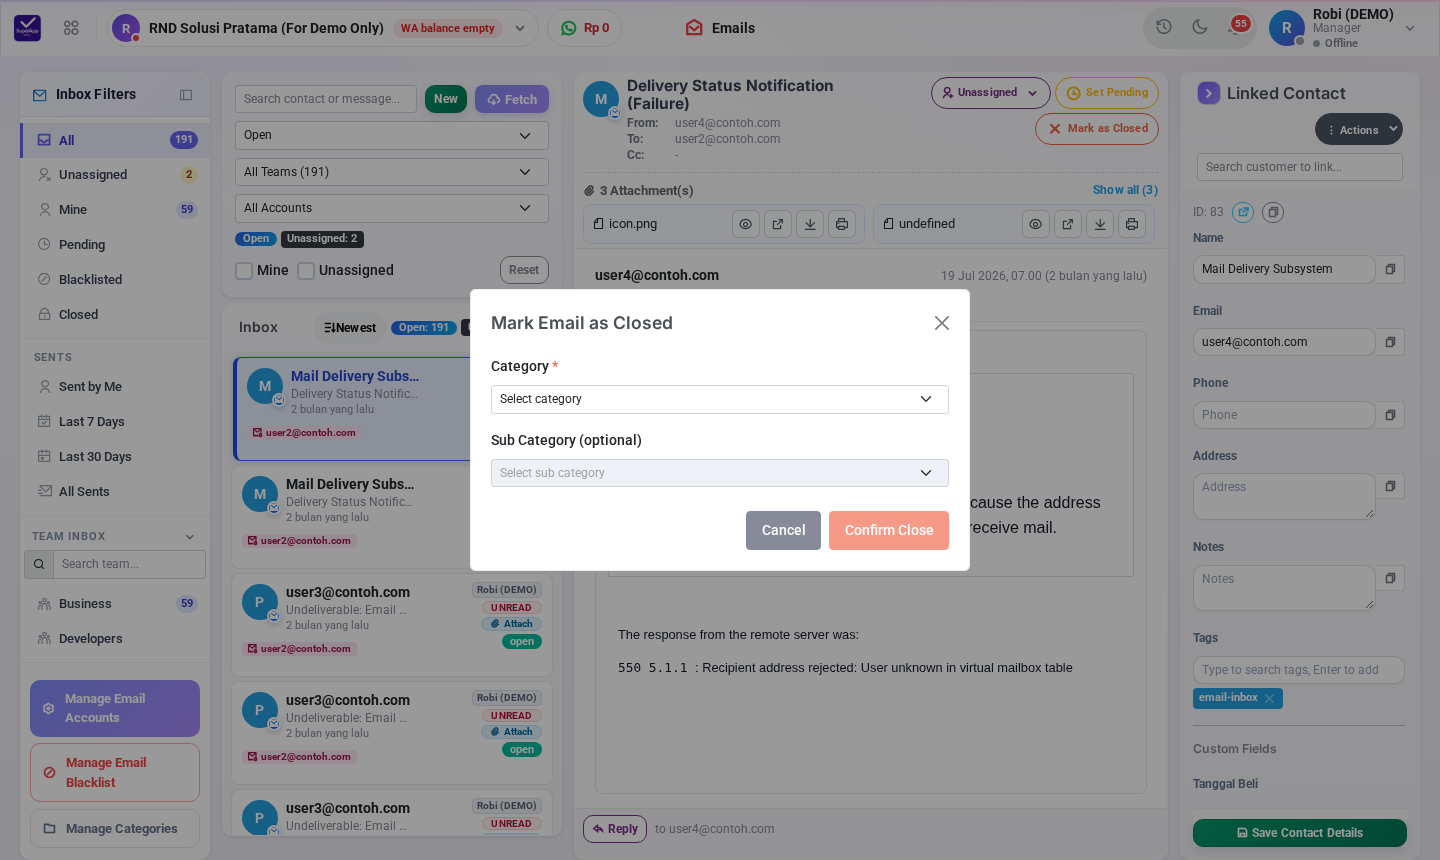
Task: Copy the Notes field value
Action: [1390, 578]
